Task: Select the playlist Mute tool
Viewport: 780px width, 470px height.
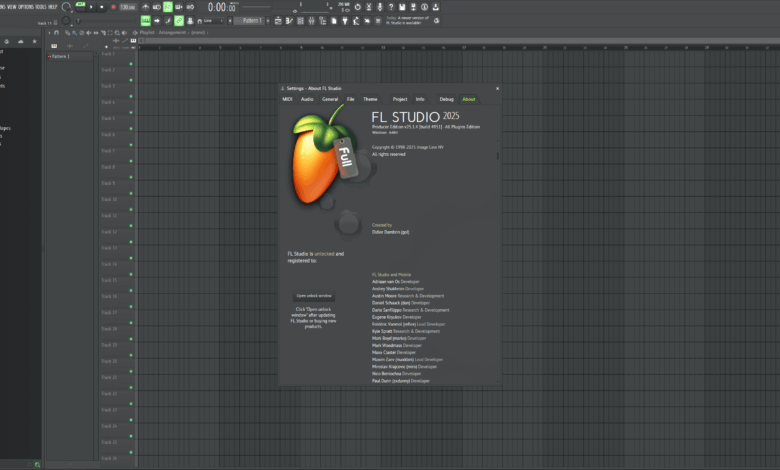Action: pos(89,32)
